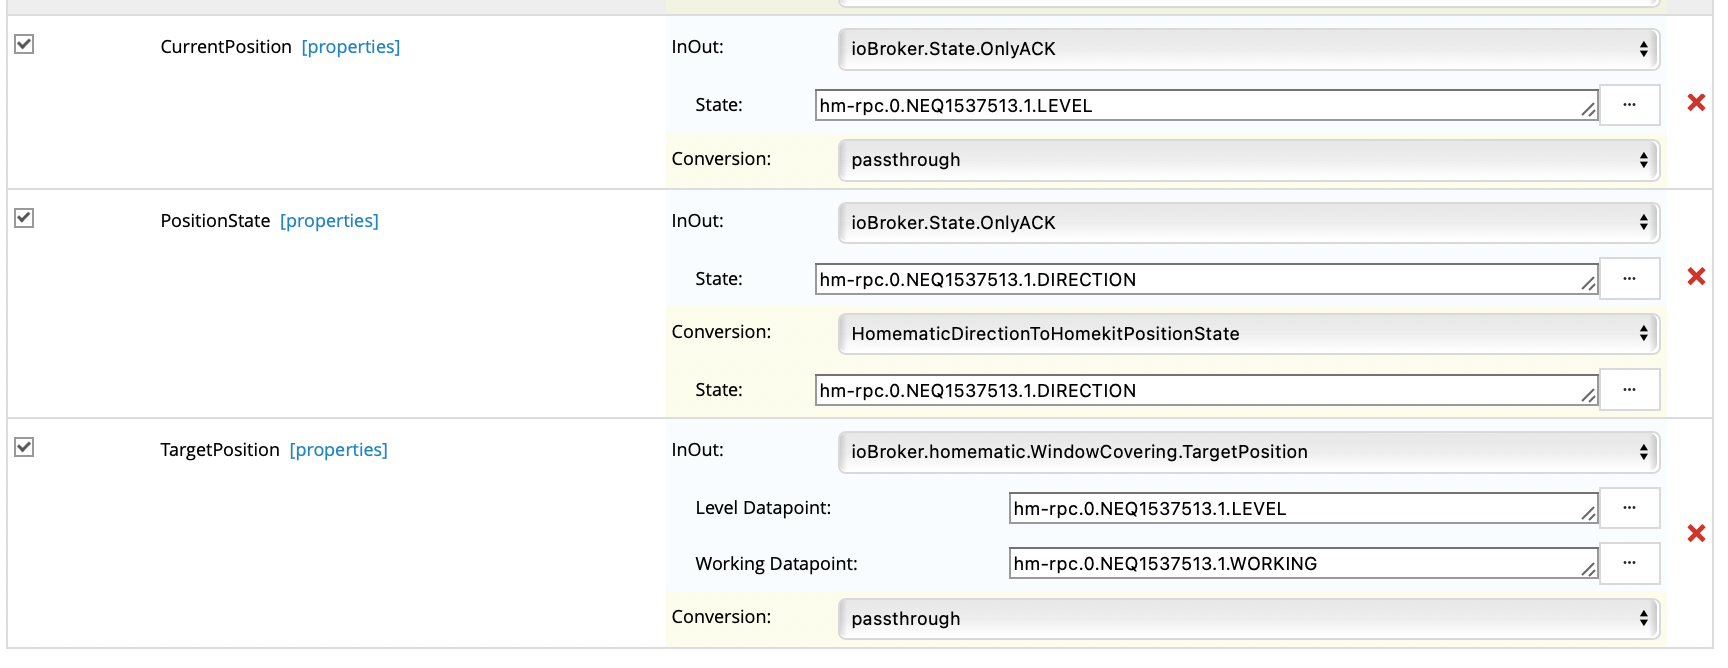Browse for the Working Datapoint state
Image resolution: width=1728 pixels, height=668 pixels.
tap(1629, 563)
